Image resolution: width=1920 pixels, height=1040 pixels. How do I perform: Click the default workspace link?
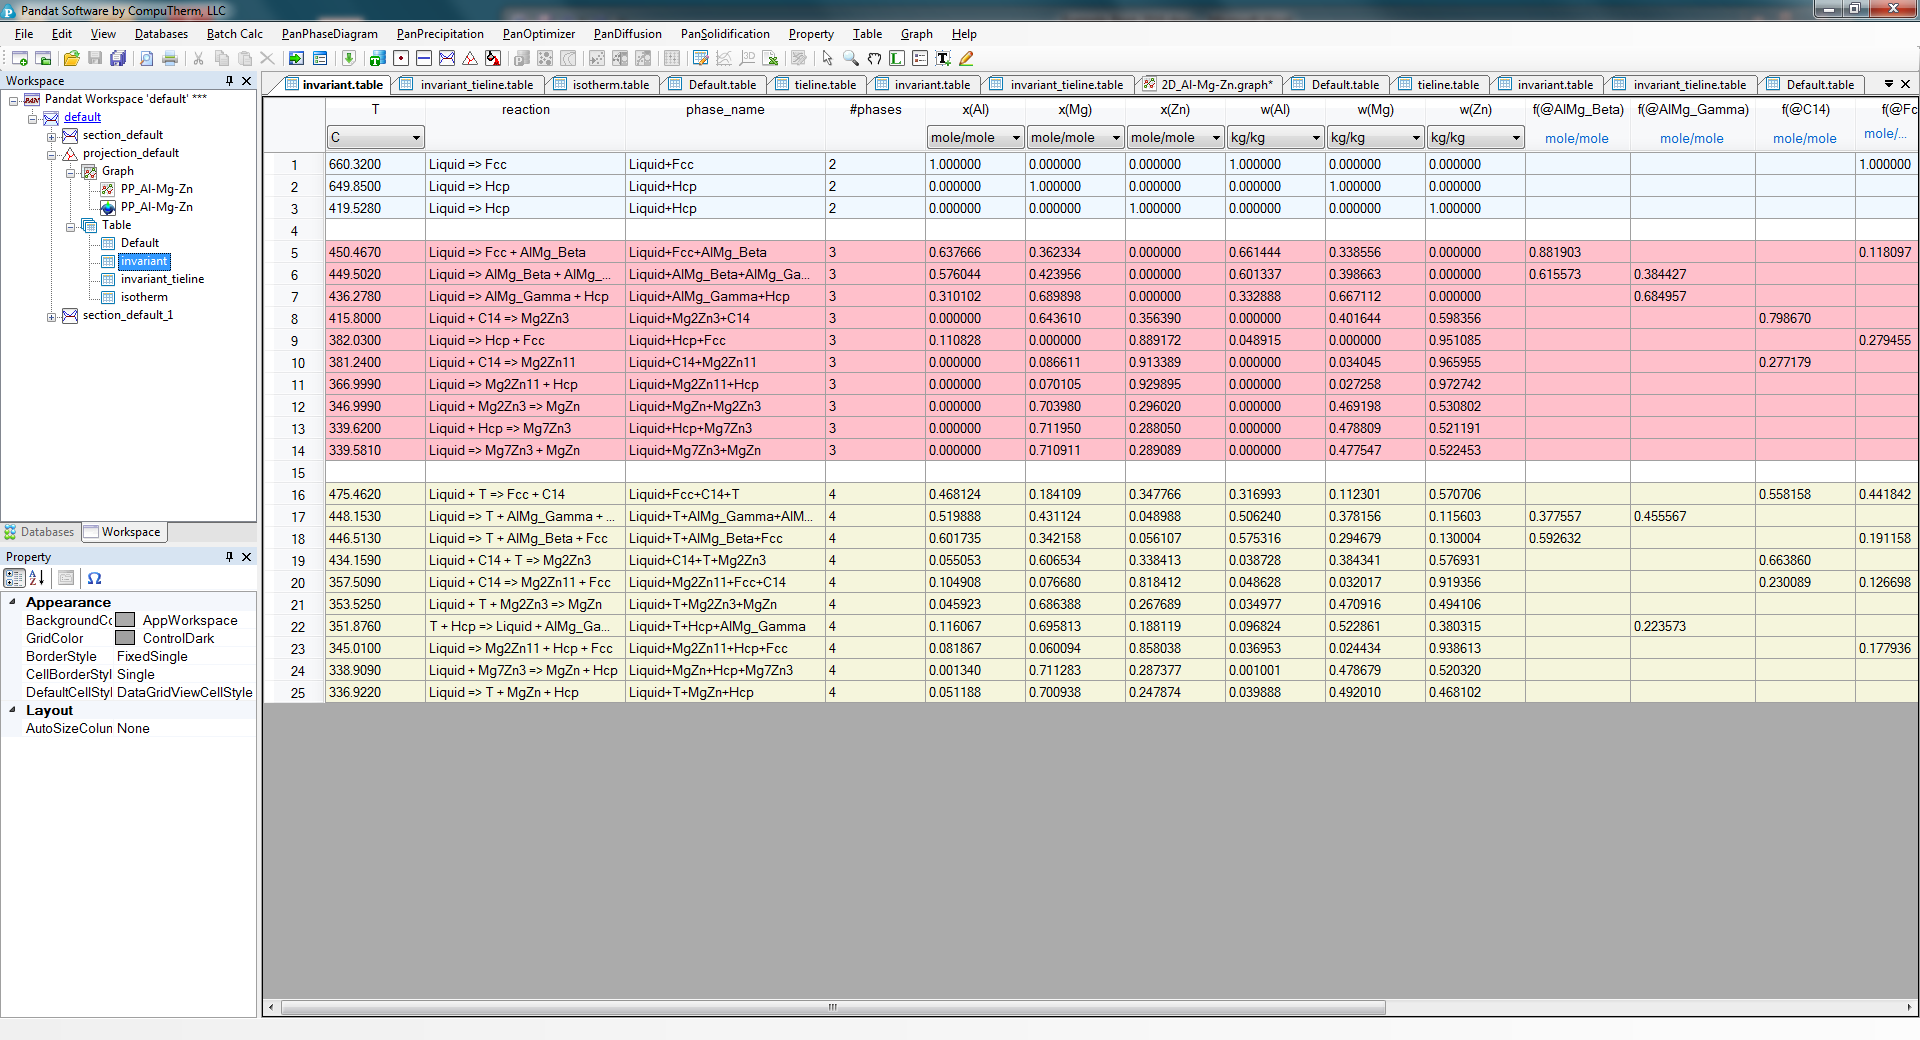coord(82,117)
